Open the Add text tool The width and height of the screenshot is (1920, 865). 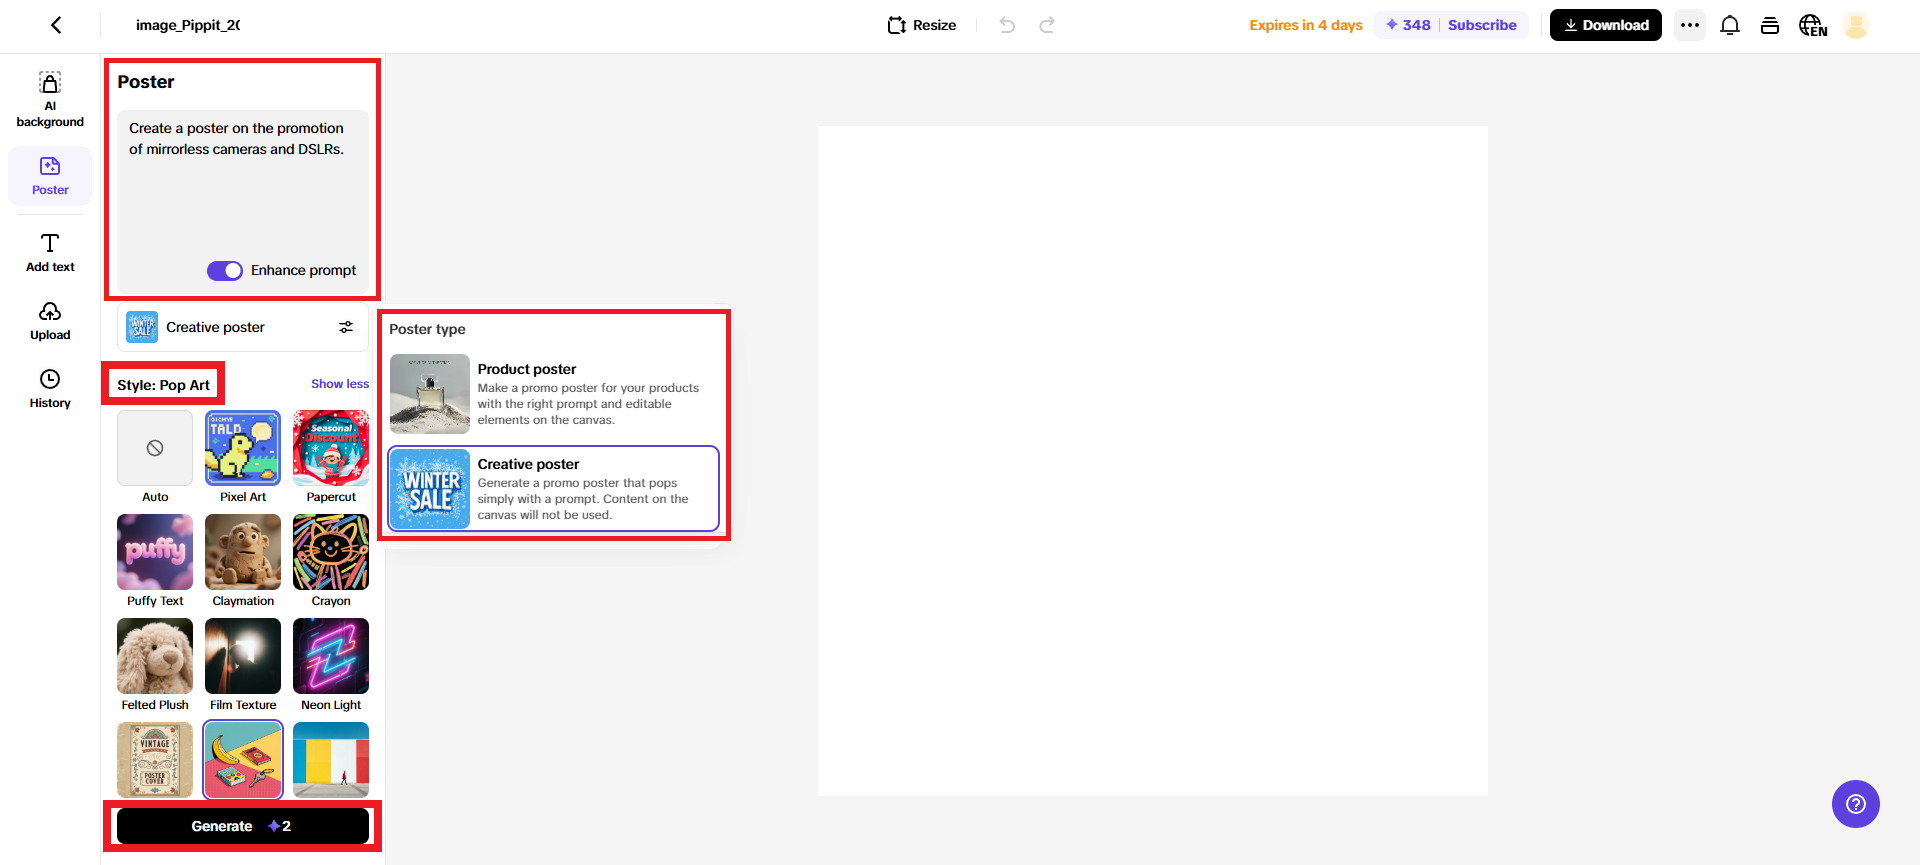tap(50, 252)
